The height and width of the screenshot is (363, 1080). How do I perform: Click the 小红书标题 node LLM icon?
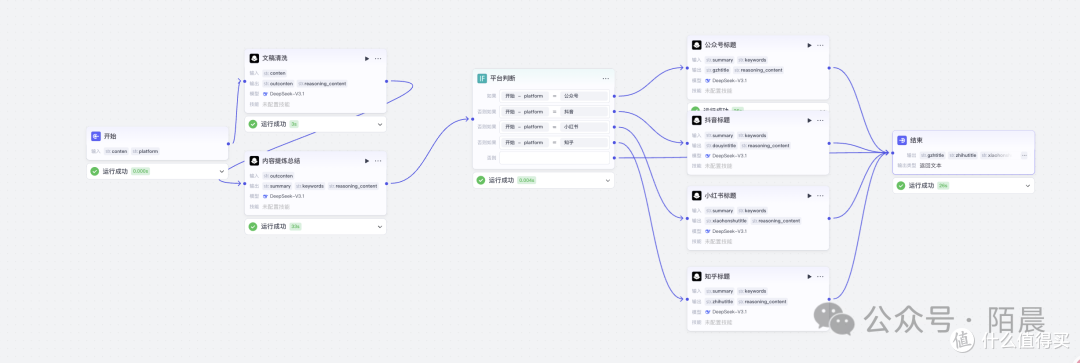(x=696, y=196)
